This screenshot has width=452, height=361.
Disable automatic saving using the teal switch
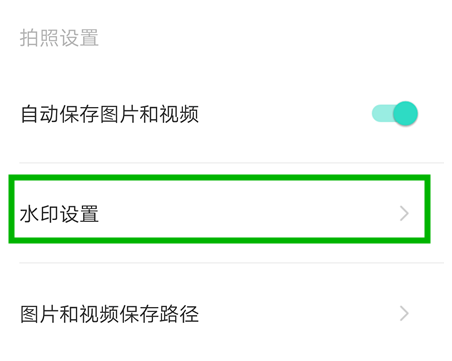coord(395,114)
